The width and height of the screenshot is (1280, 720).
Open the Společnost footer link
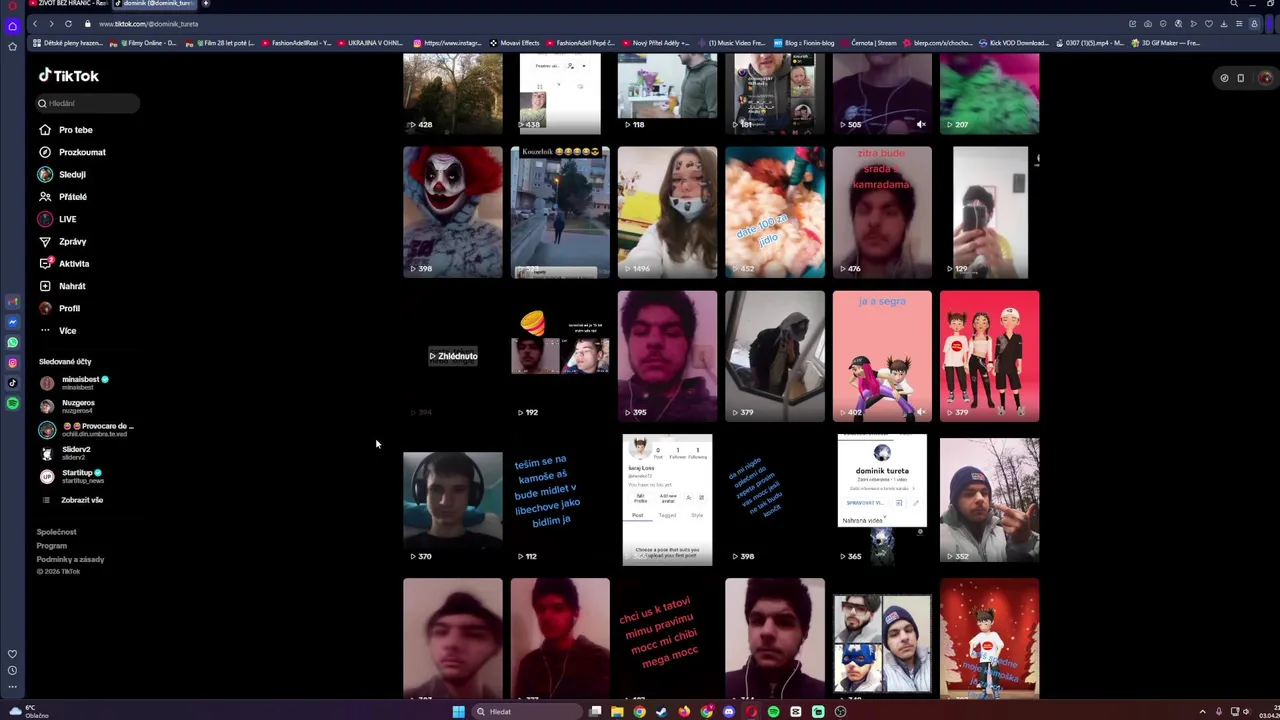[x=56, y=532]
